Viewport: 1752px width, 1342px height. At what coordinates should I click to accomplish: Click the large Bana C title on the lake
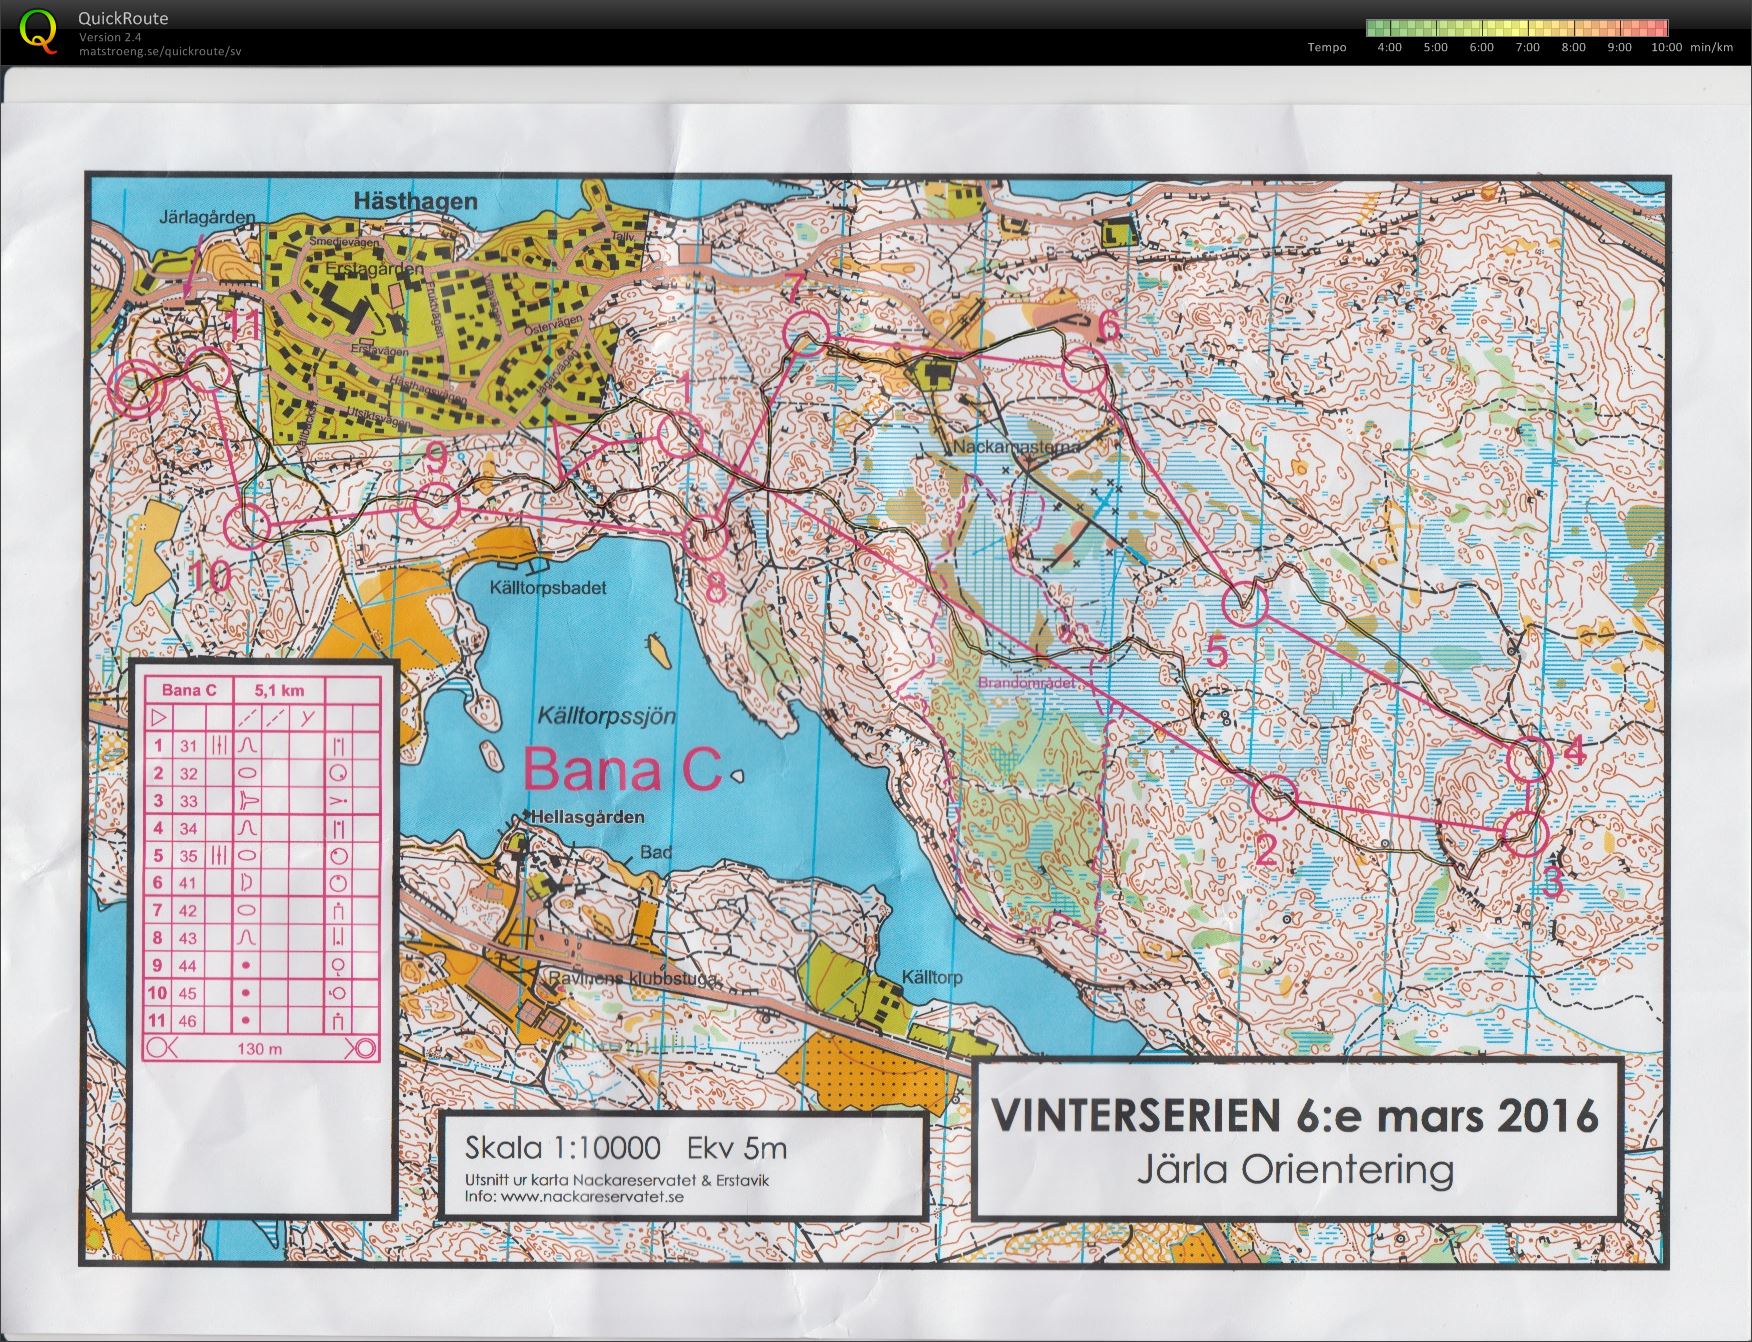(622, 769)
